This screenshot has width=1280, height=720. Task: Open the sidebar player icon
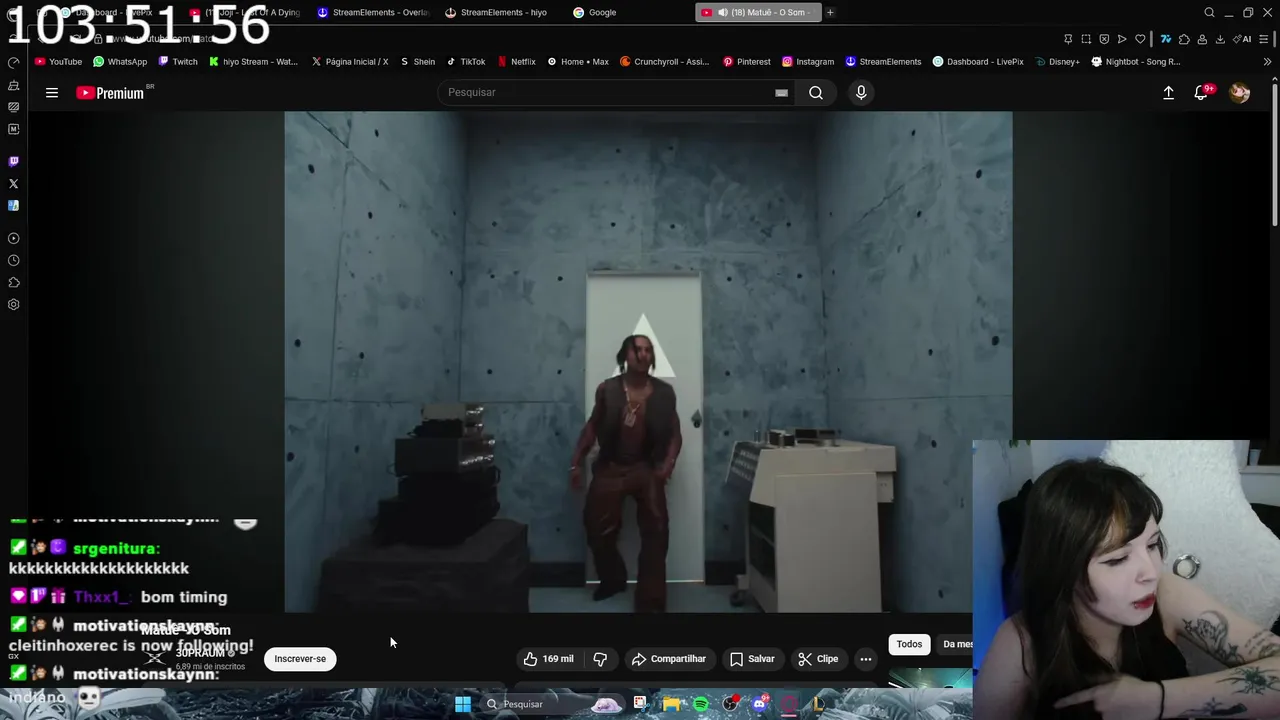(13, 238)
